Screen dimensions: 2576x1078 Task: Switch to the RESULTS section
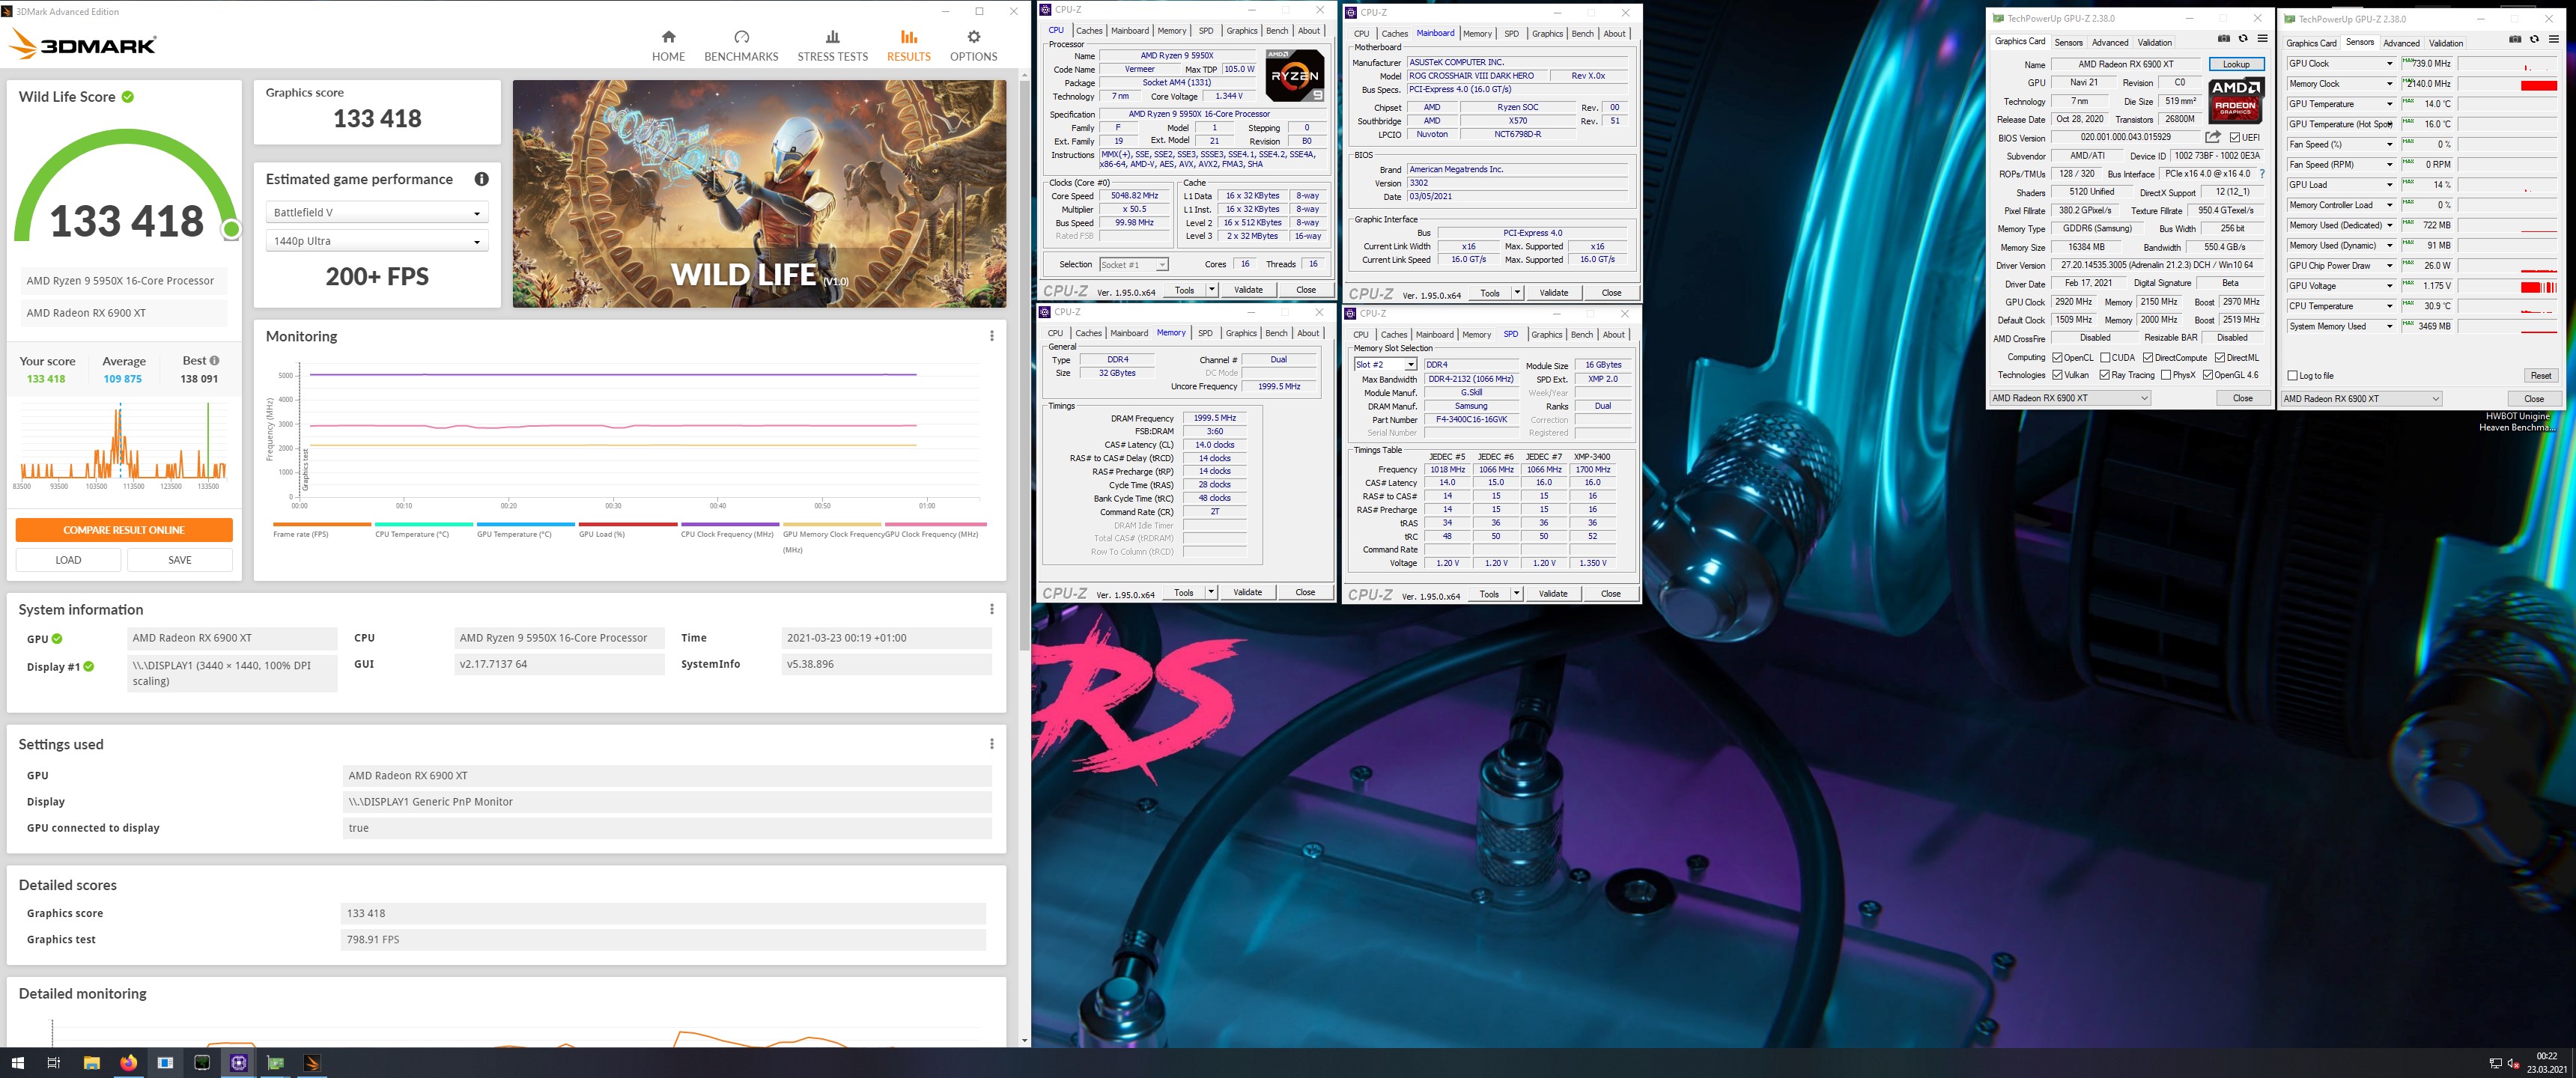click(908, 46)
